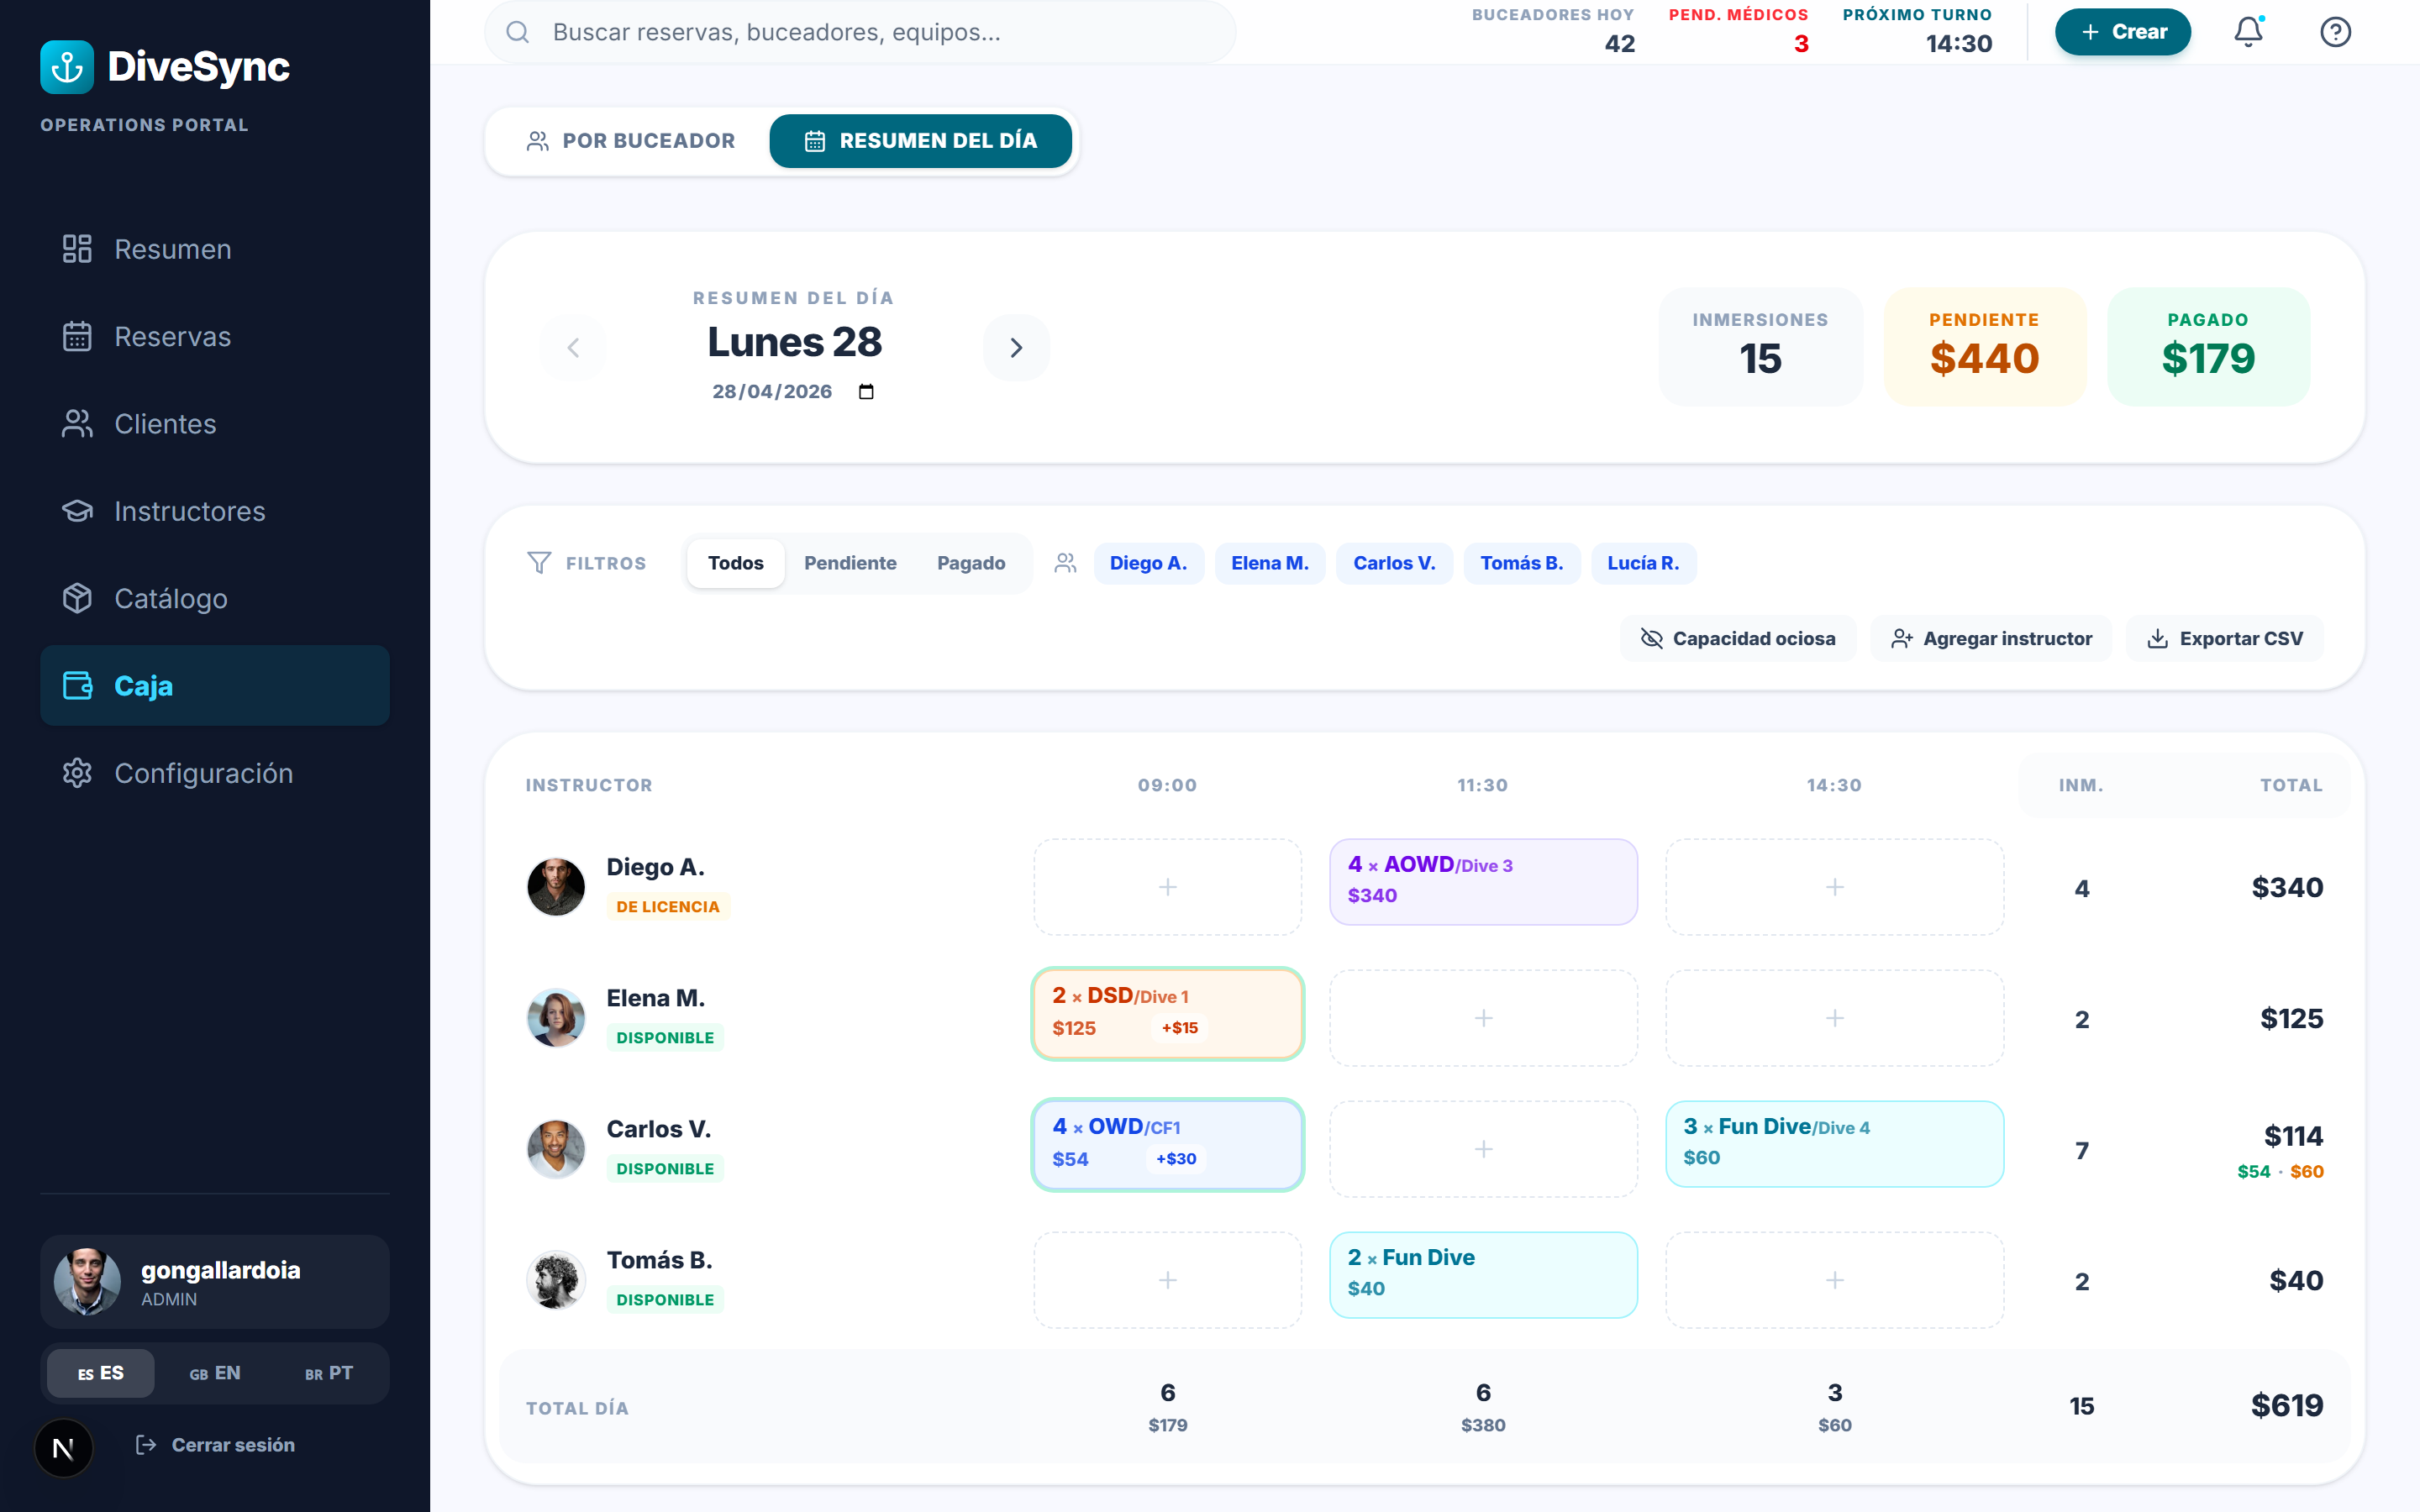This screenshot has height=1512, width=2420.
Task: Click Carlos V.'s avatar photo
Action: [x=556, y=1149]
